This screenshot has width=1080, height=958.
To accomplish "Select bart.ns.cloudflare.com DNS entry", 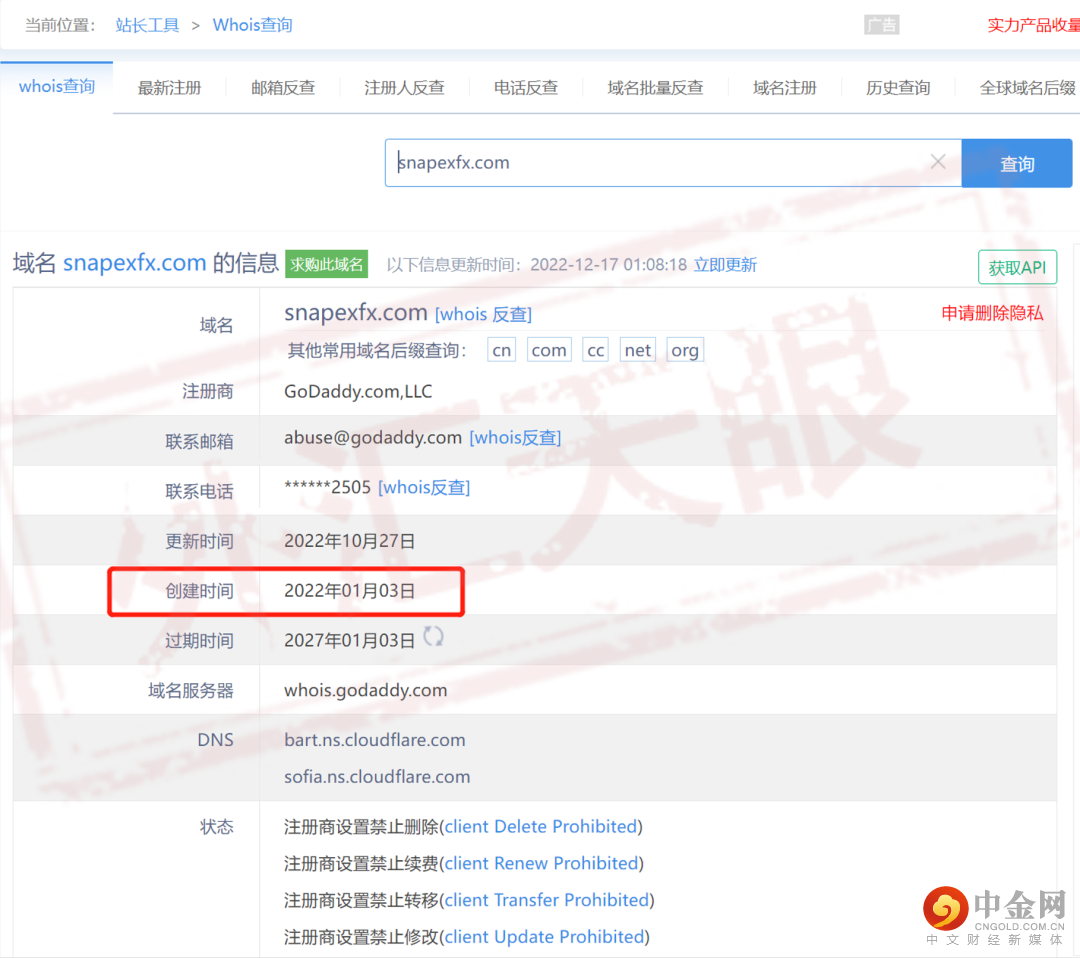I will point(375,740).
